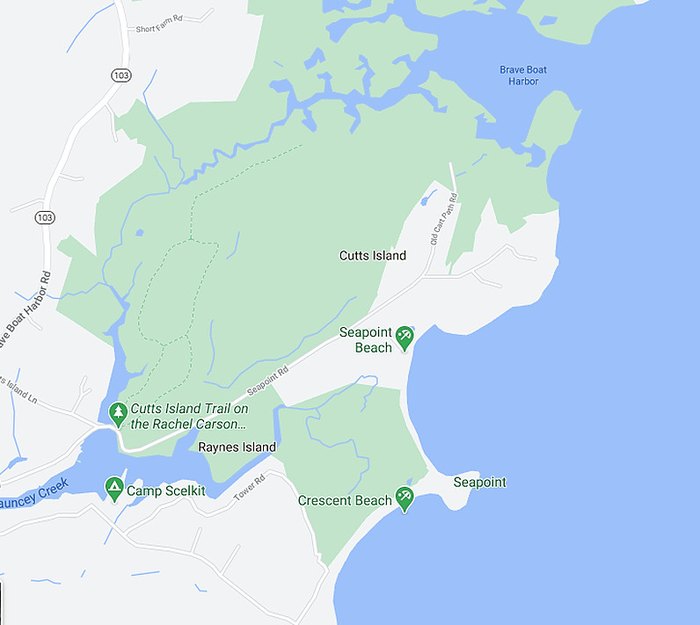Select the Raynes Island label
The height and width of the screenshot is (625, 700).
pos(237,447)
